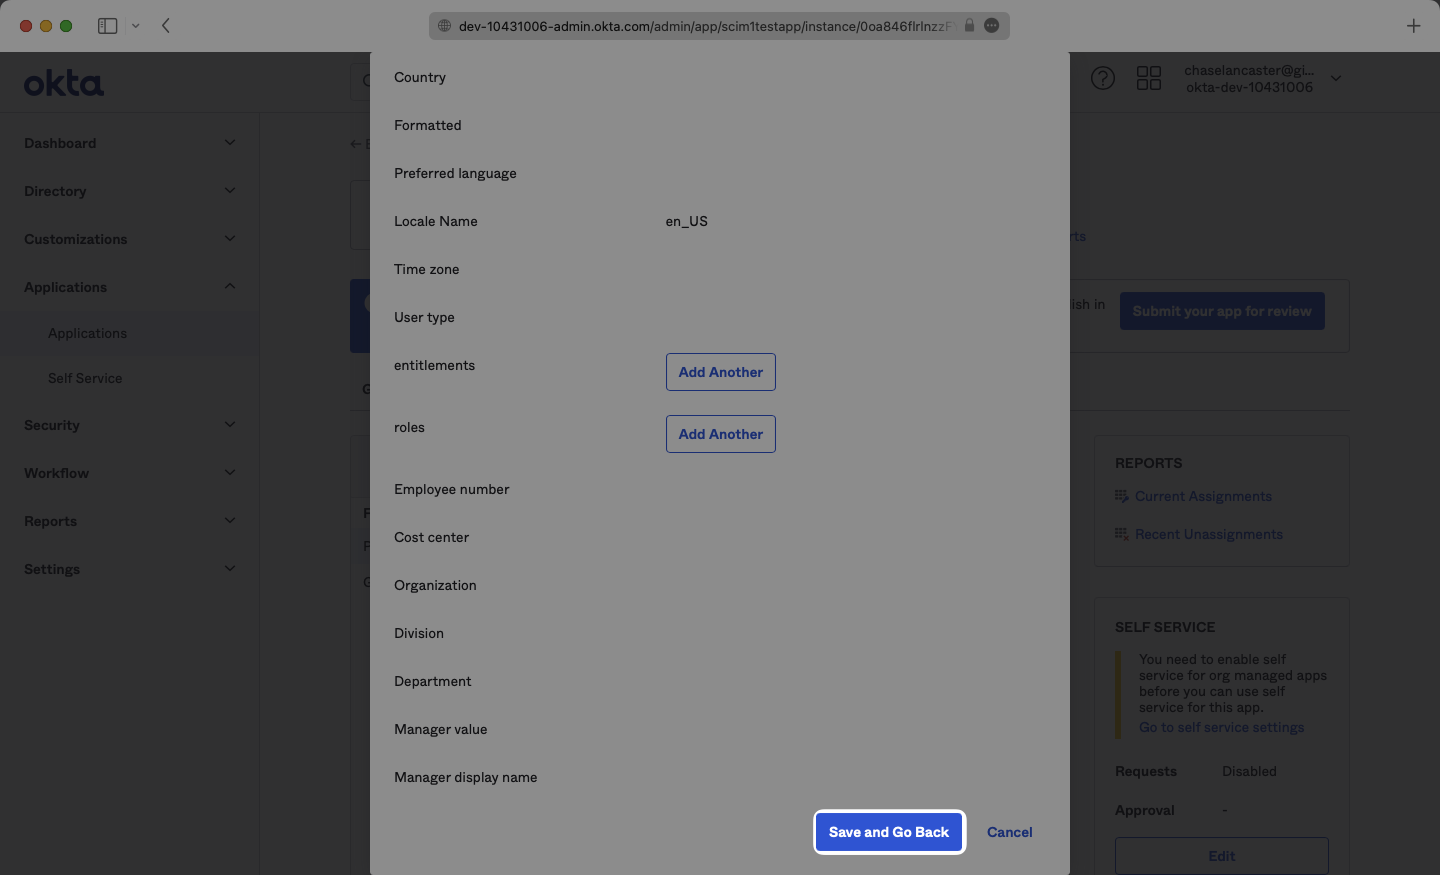
Task: Click the browser URL address field
Action: coord(700,26)
